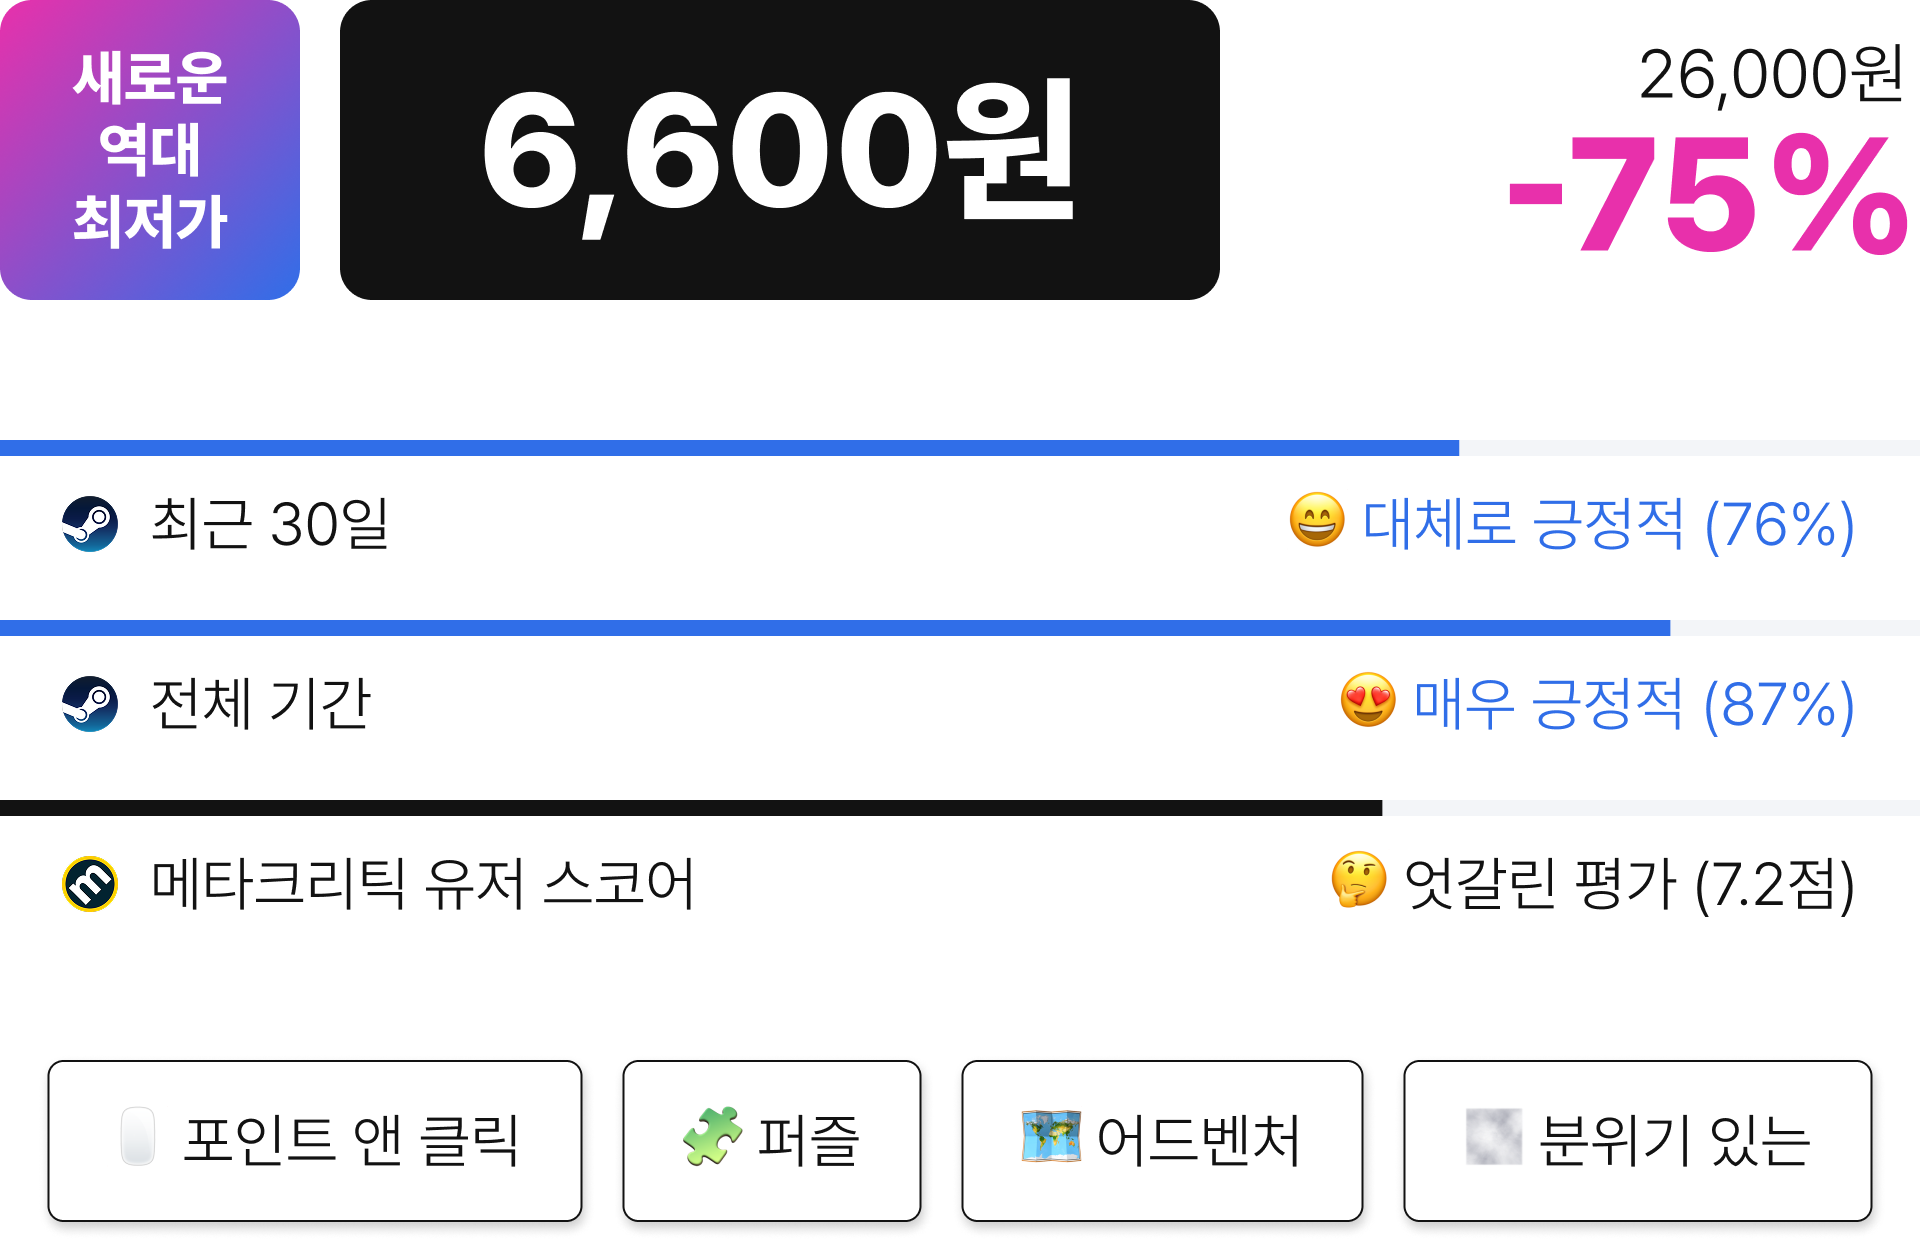Screen dimensions: 1920x1240
Task: Click the mouse icon in 포인트 앤 클릭 tag
Action: click(x=138, y=1136)
